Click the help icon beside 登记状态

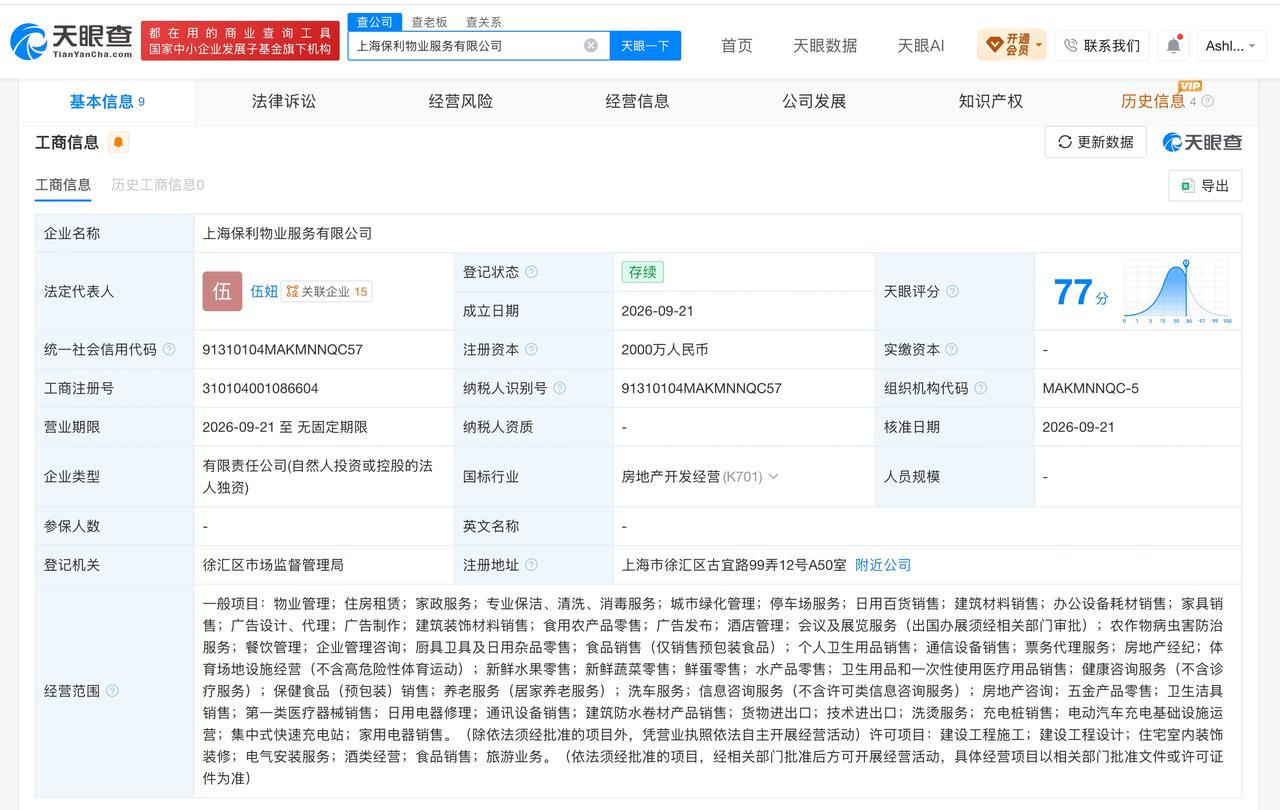click(x=531, y=272)
